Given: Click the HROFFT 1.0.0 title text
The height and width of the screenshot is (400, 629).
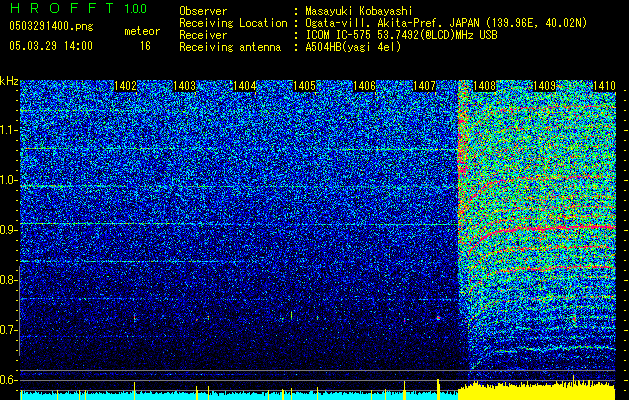Looking at the screenshot, I should point(78,8).
